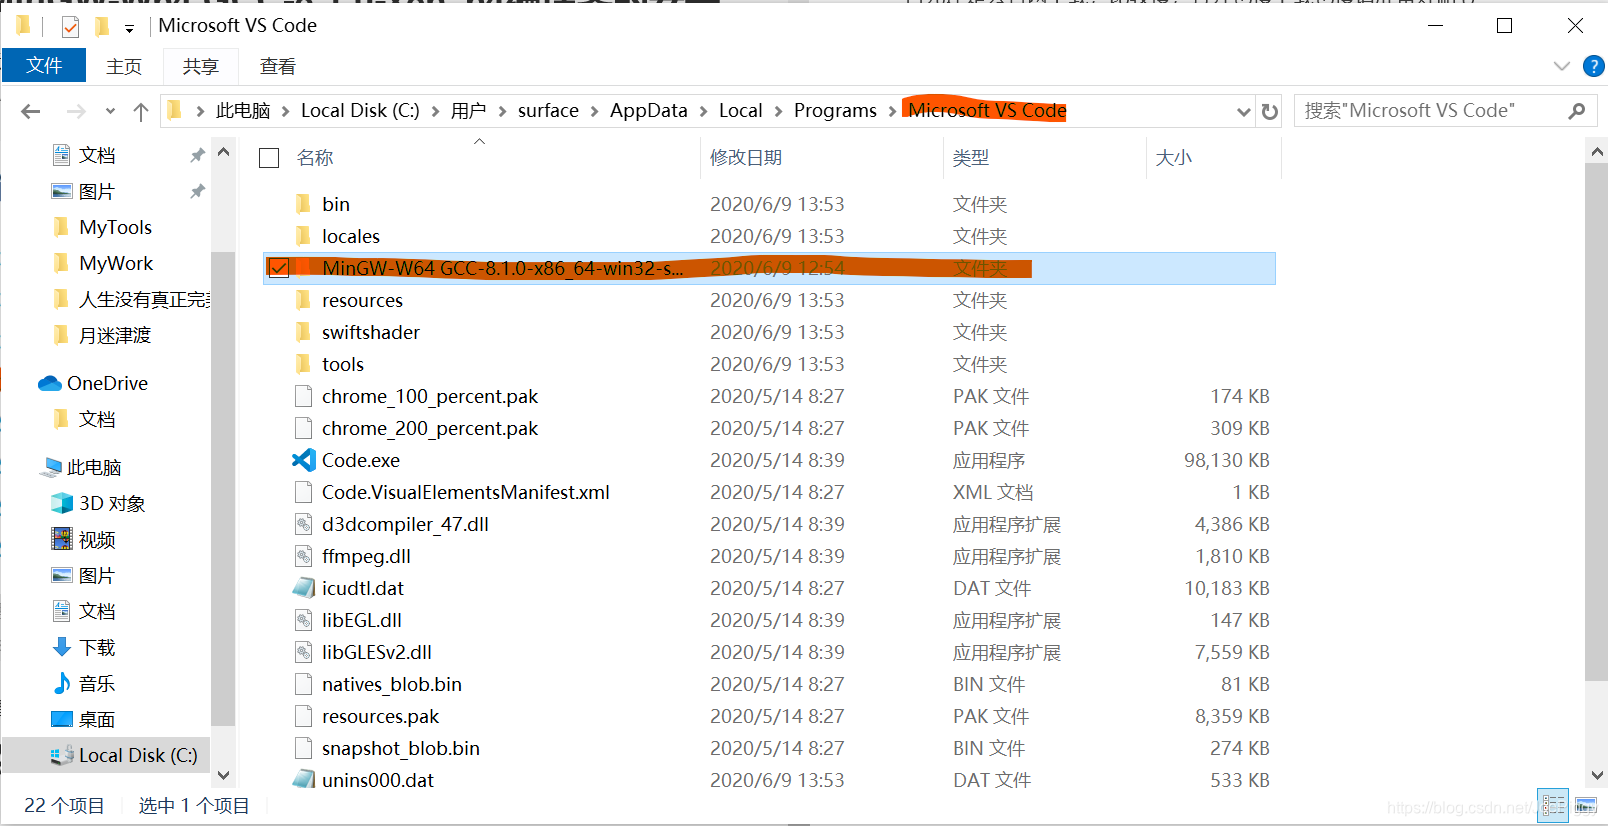The height and width of the screenshot is (826, 1608).
Task: Select the bin folder icon
Action: 304,204
